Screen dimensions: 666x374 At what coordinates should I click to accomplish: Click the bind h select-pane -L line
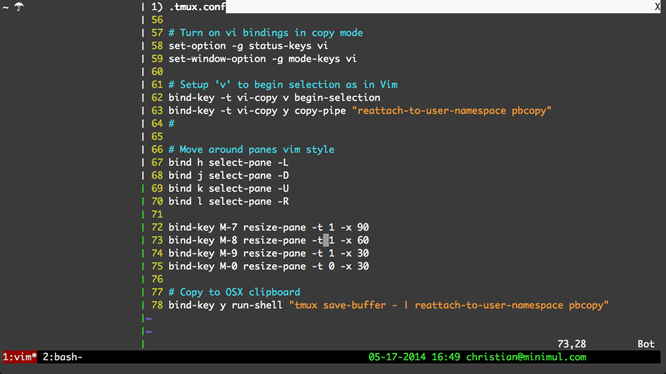point(229,163)
